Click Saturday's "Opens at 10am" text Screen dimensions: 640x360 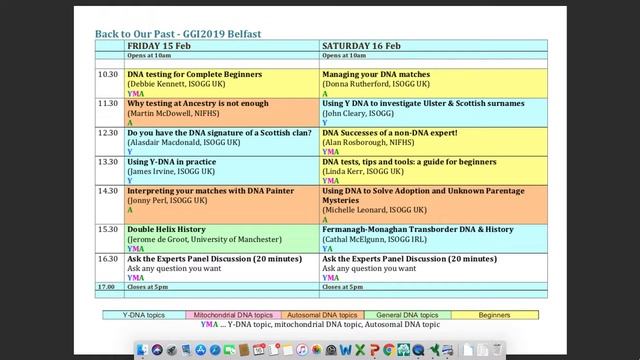pyautogui.click(x=344, y=56)
